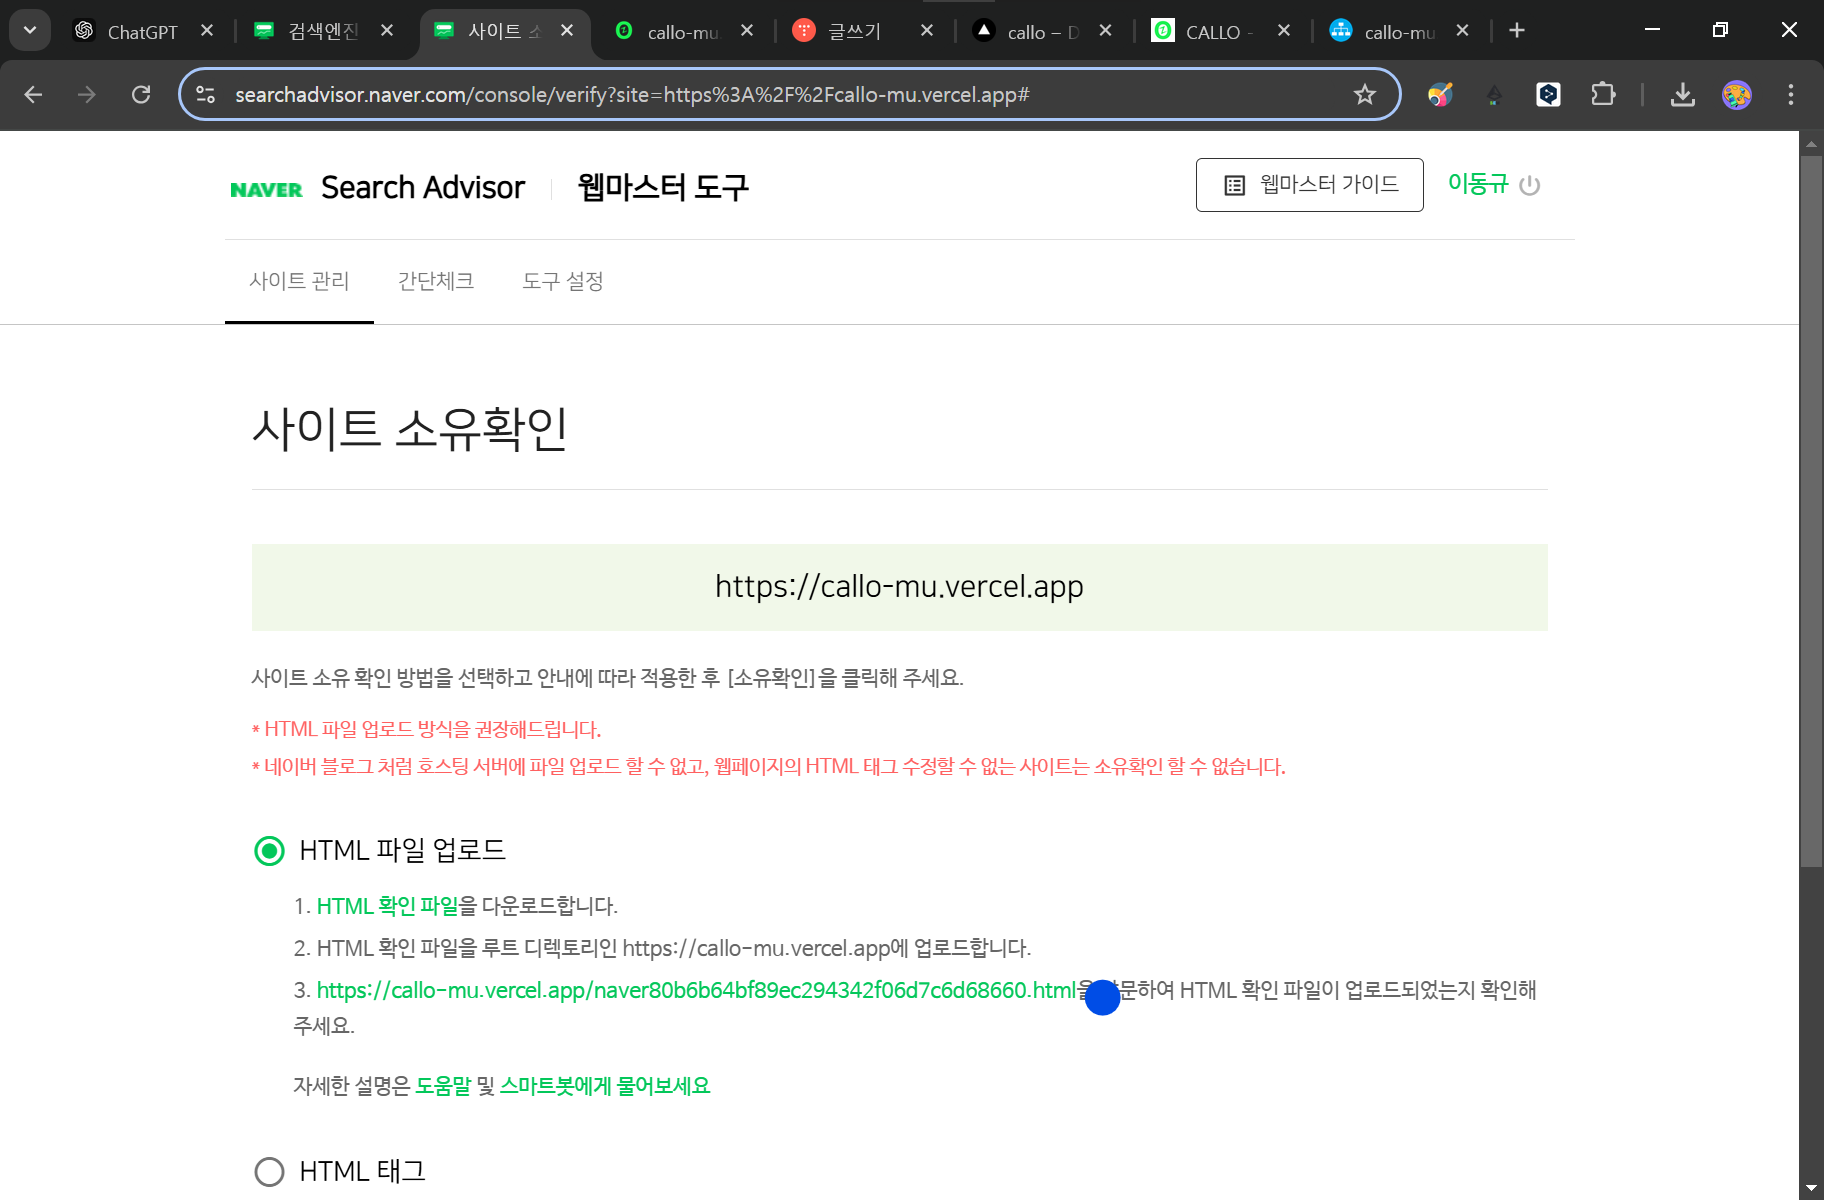
Task: Click the scrollbar up arrow
Action: (x=1811, y=143)
